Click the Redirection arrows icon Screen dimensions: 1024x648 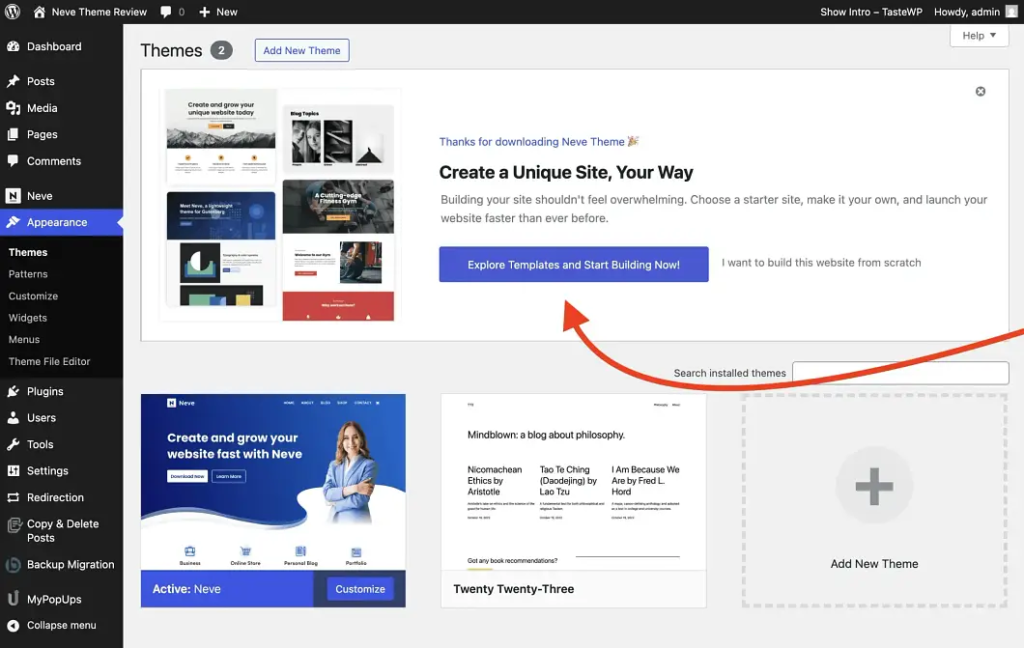coord(13,497)
